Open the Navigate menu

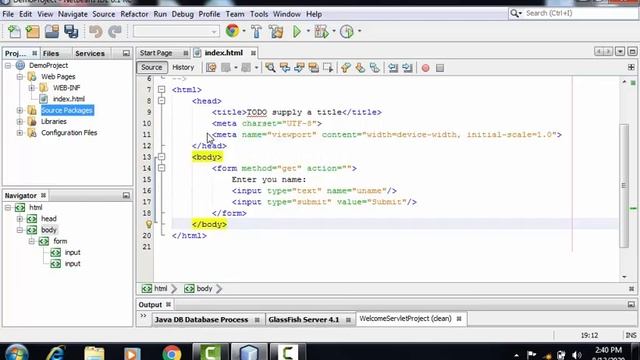click(73, 14)
